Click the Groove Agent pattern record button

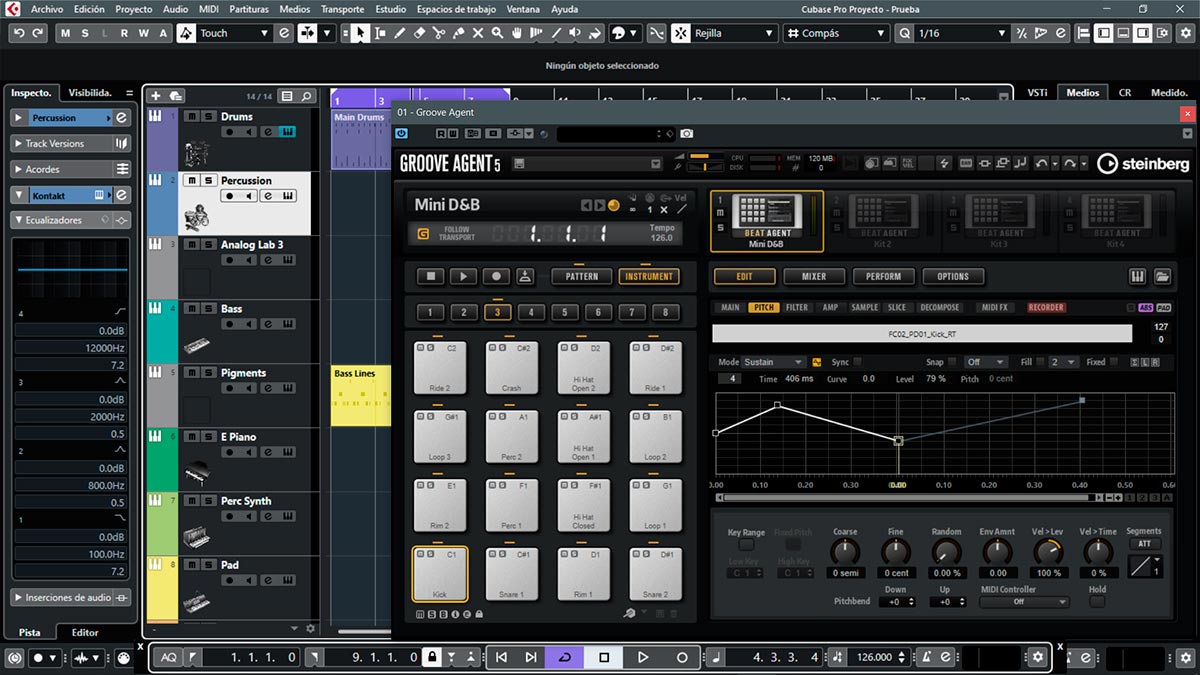tap(495, 276)
